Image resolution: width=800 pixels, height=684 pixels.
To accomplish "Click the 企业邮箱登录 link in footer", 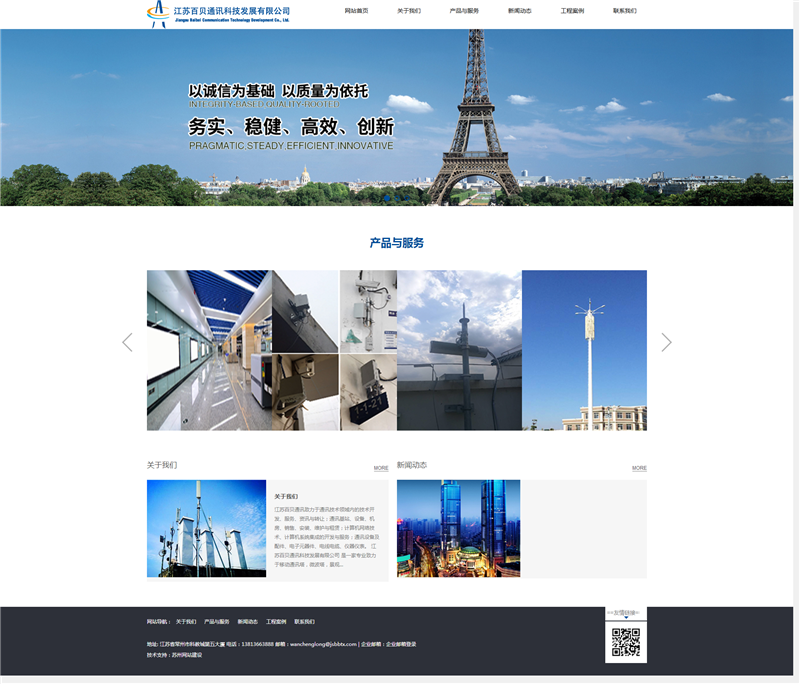I will tap(401, 644).
